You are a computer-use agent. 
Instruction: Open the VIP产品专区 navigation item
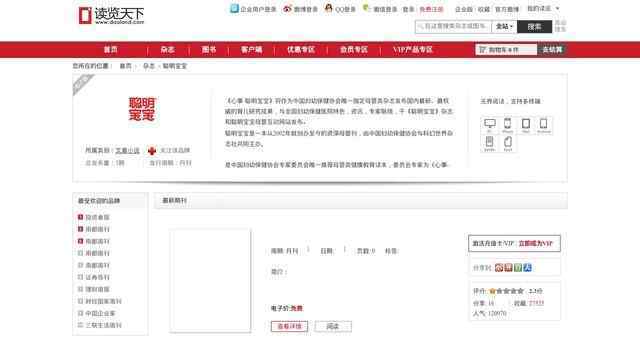(x=413, y=49)
